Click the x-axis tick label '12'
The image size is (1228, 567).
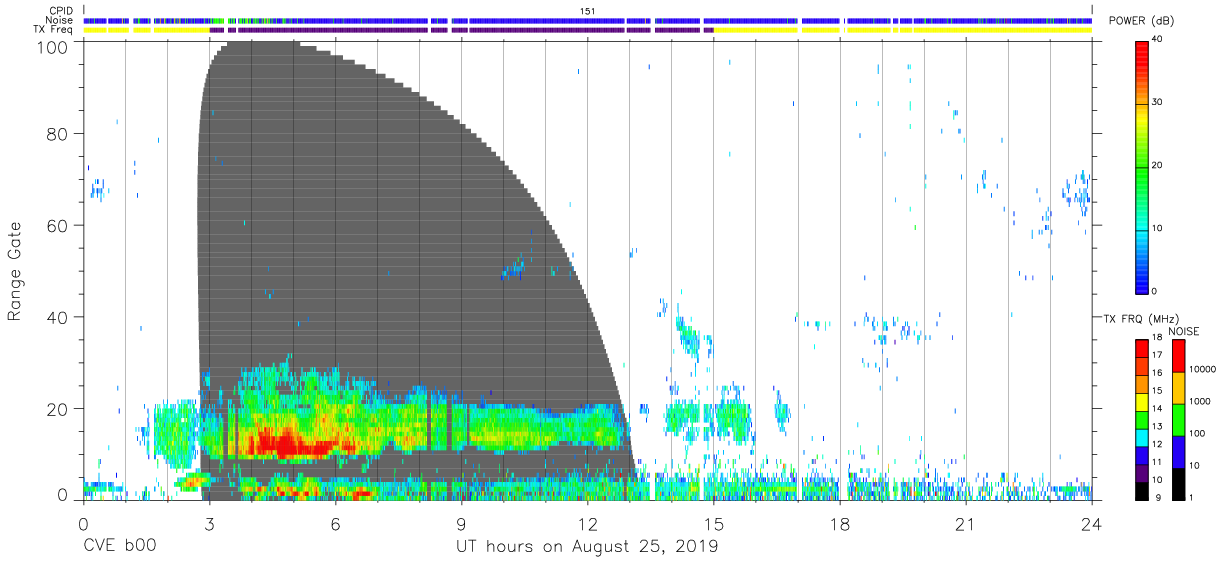pos(587,523)
